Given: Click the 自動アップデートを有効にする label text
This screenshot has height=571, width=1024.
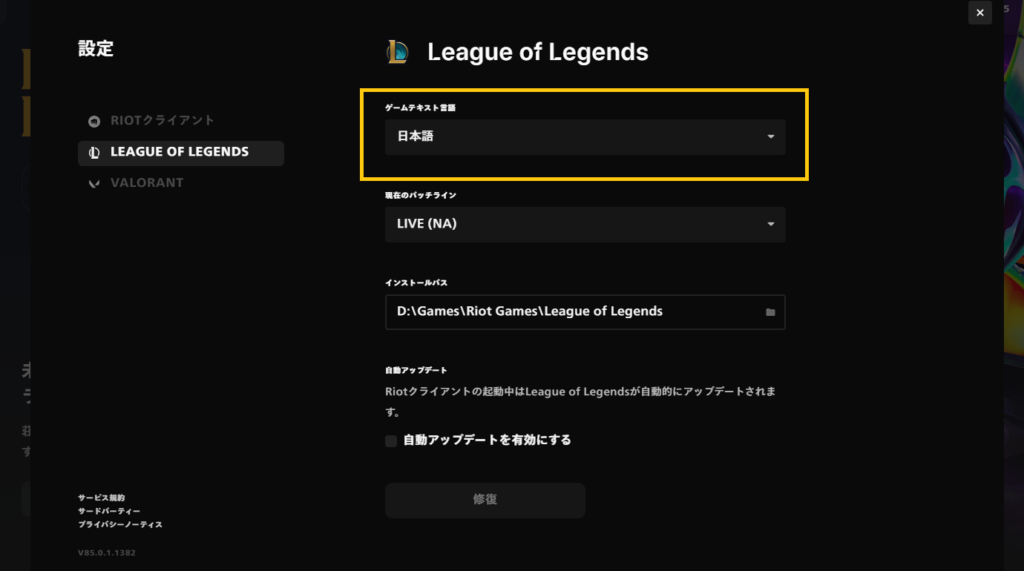Looking at the screenshot, I should tap(487, 440).
